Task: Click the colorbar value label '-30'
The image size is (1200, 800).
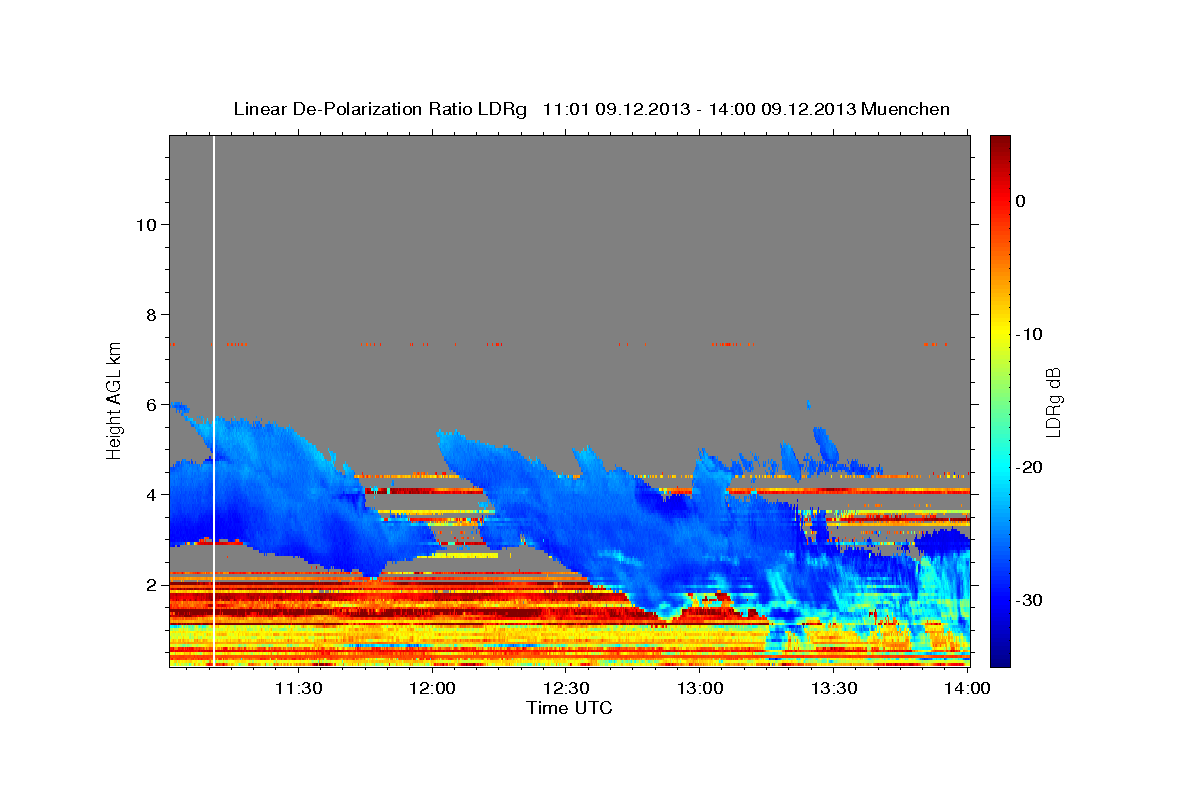Action: [1028, 600]
